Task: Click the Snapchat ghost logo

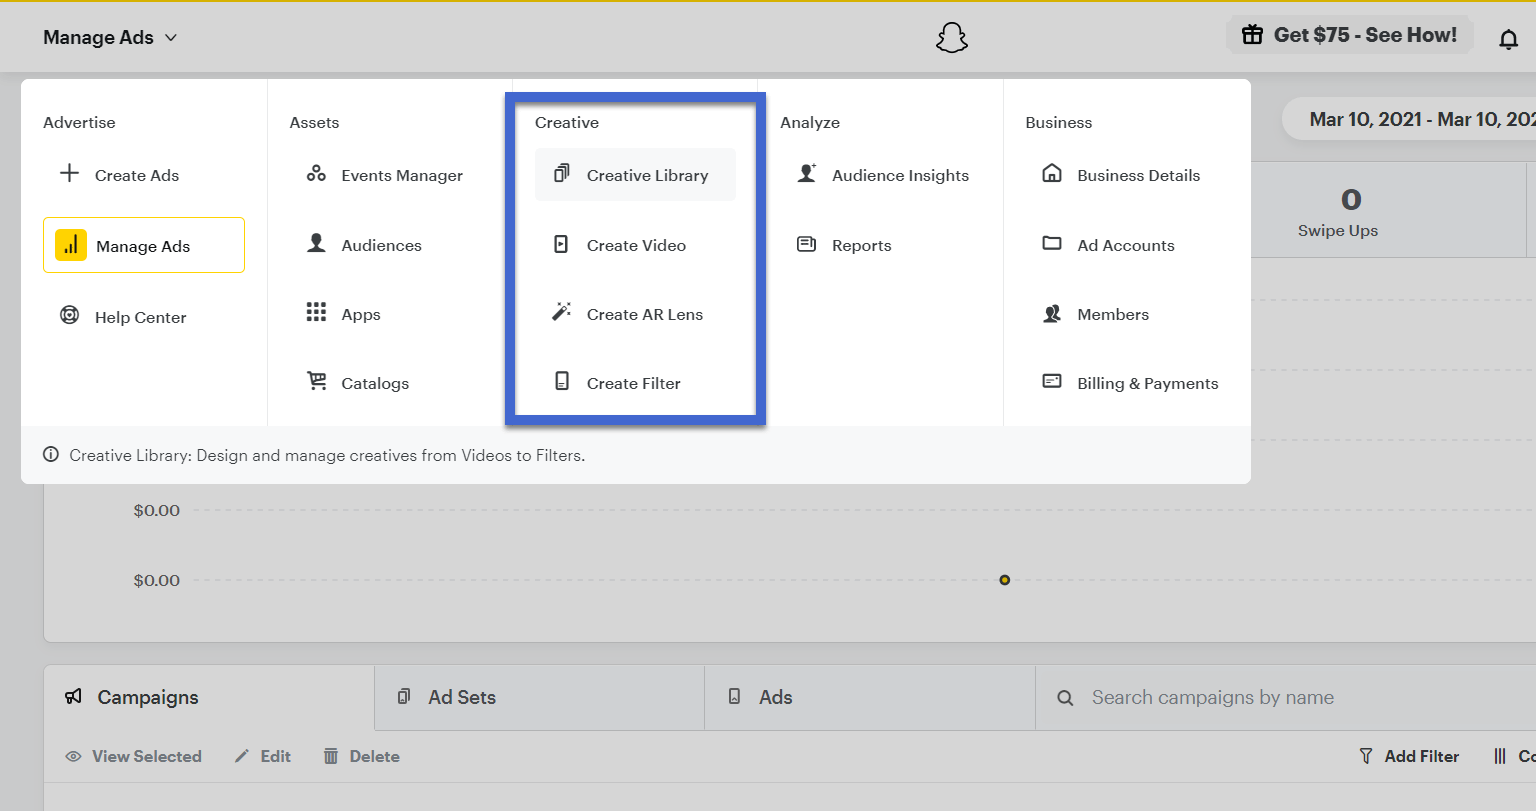Action: tap(952, 38)
